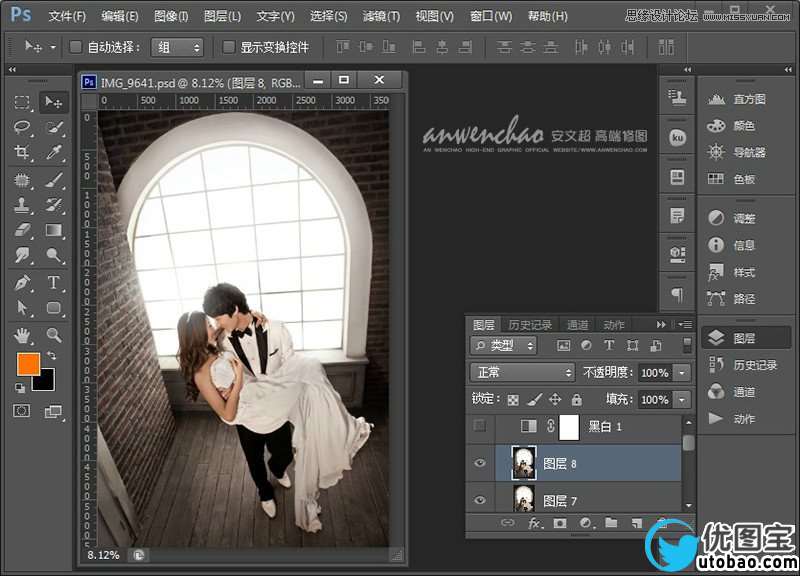Select the Crop tool
Image resolution: width=800 pixels, height=576 pixels.
tap(22, 152)
